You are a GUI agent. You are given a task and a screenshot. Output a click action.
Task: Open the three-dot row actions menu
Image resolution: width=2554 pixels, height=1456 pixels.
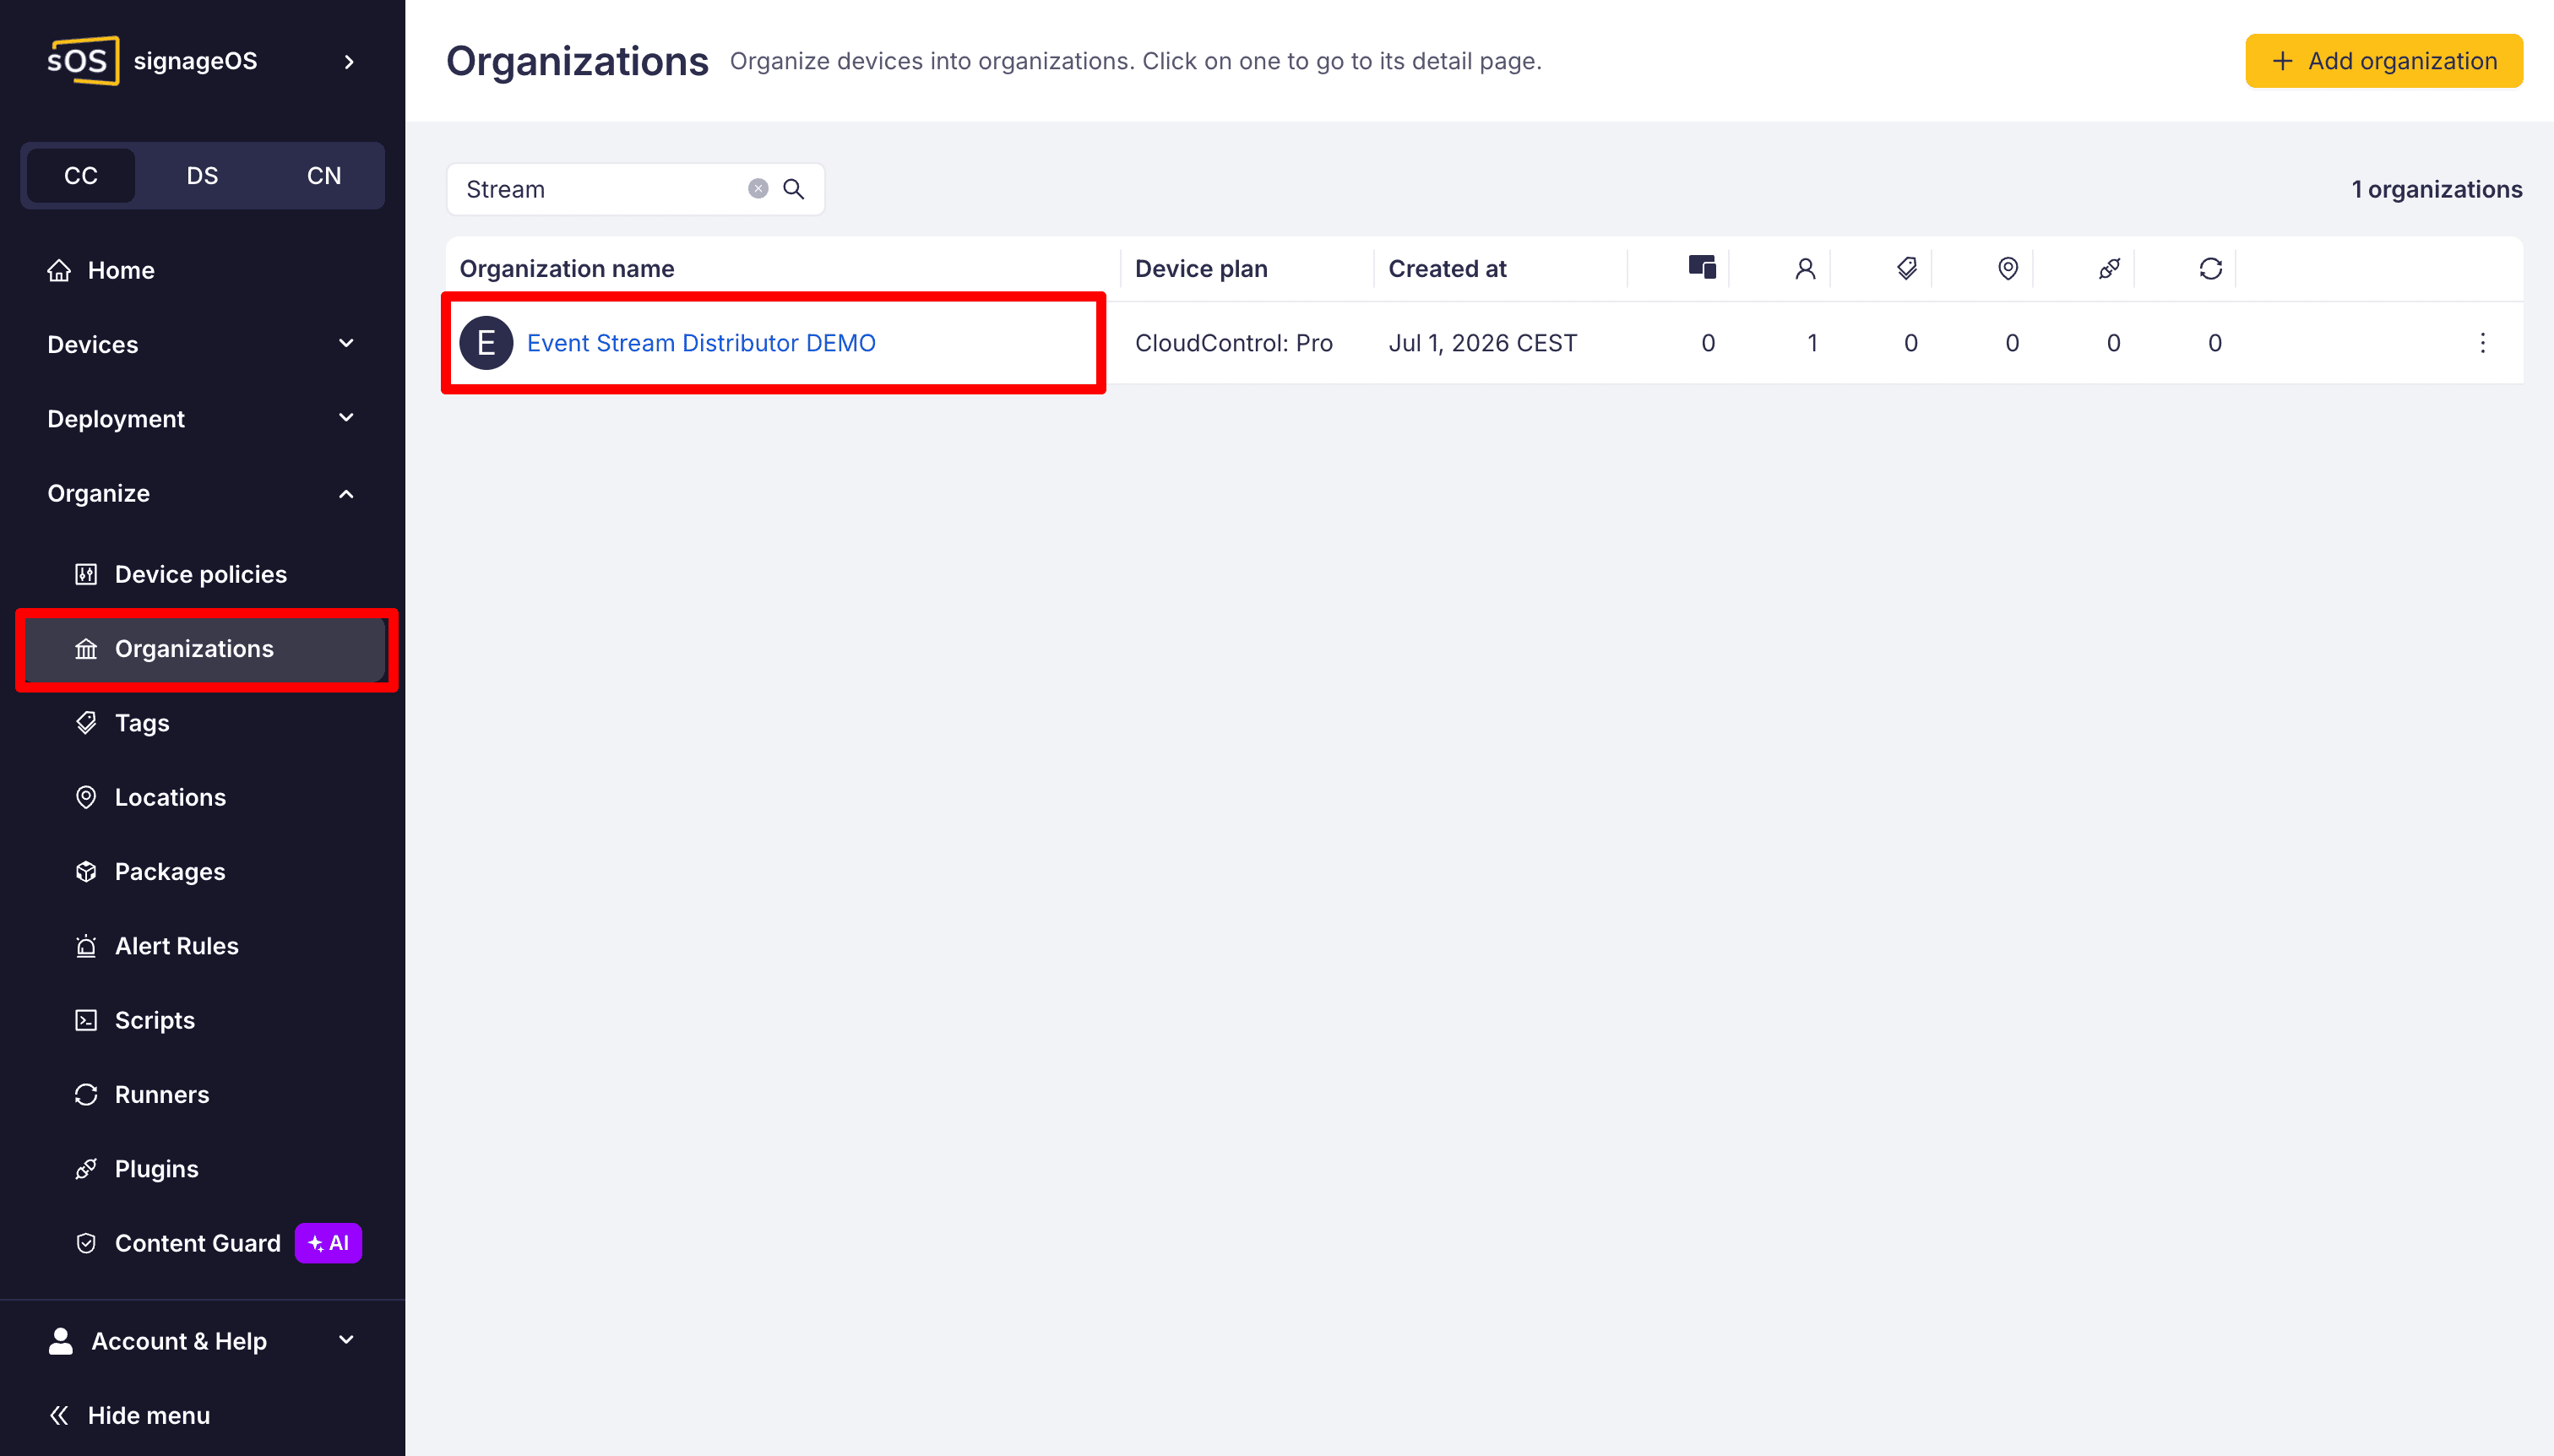pos(2482,343)
